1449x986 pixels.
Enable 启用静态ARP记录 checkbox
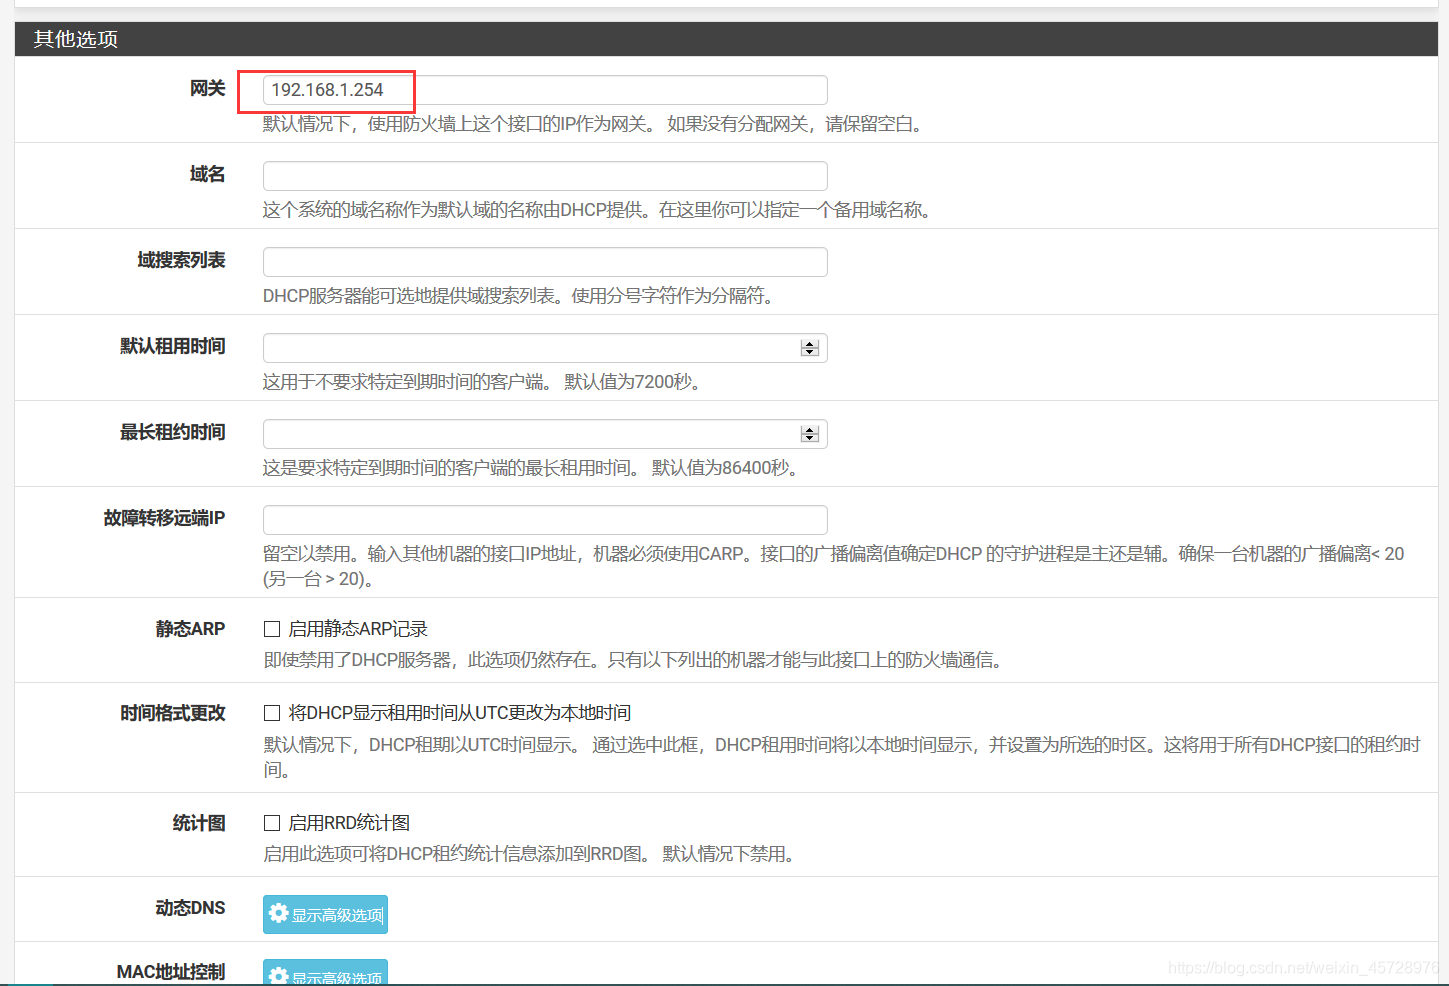(x=272, y=629)
